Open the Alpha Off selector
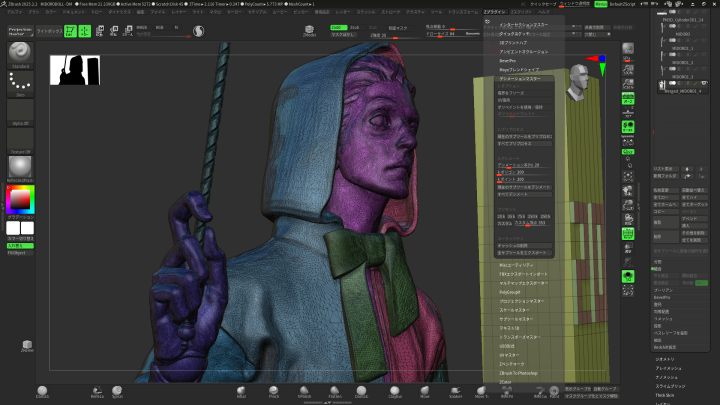The width and height of the screenshot is (720, 405). (x=20, y=110)
